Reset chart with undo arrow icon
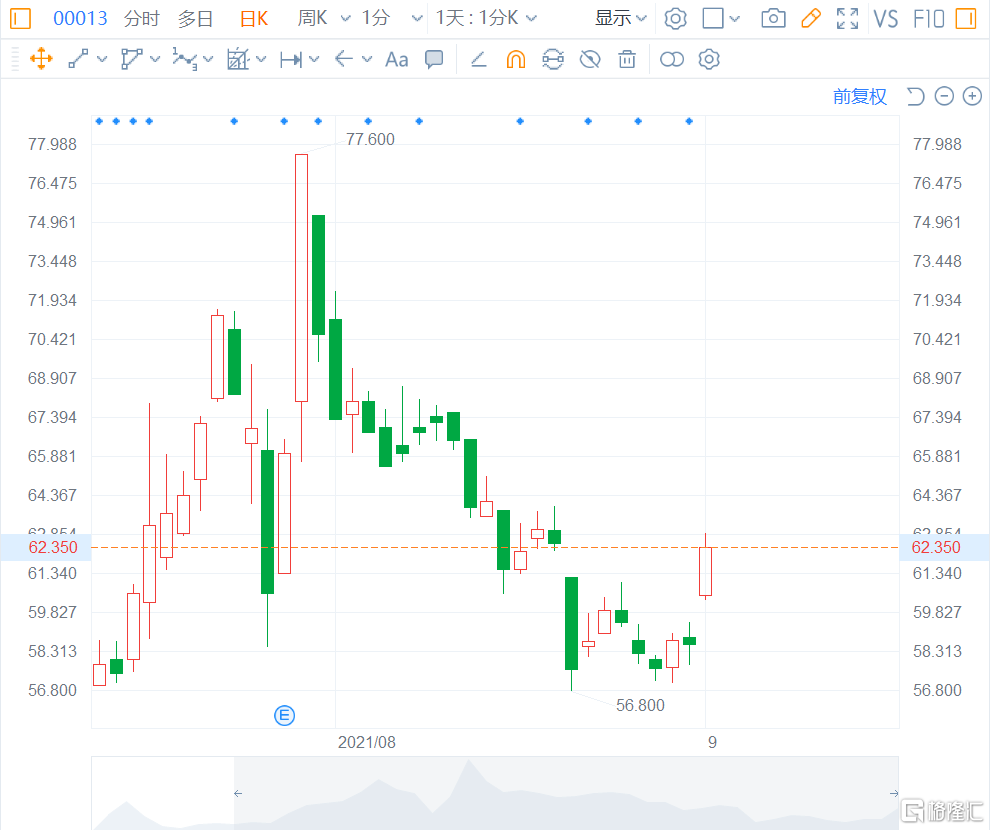This screenshot has width=990, height=830. tap(915, 97)
